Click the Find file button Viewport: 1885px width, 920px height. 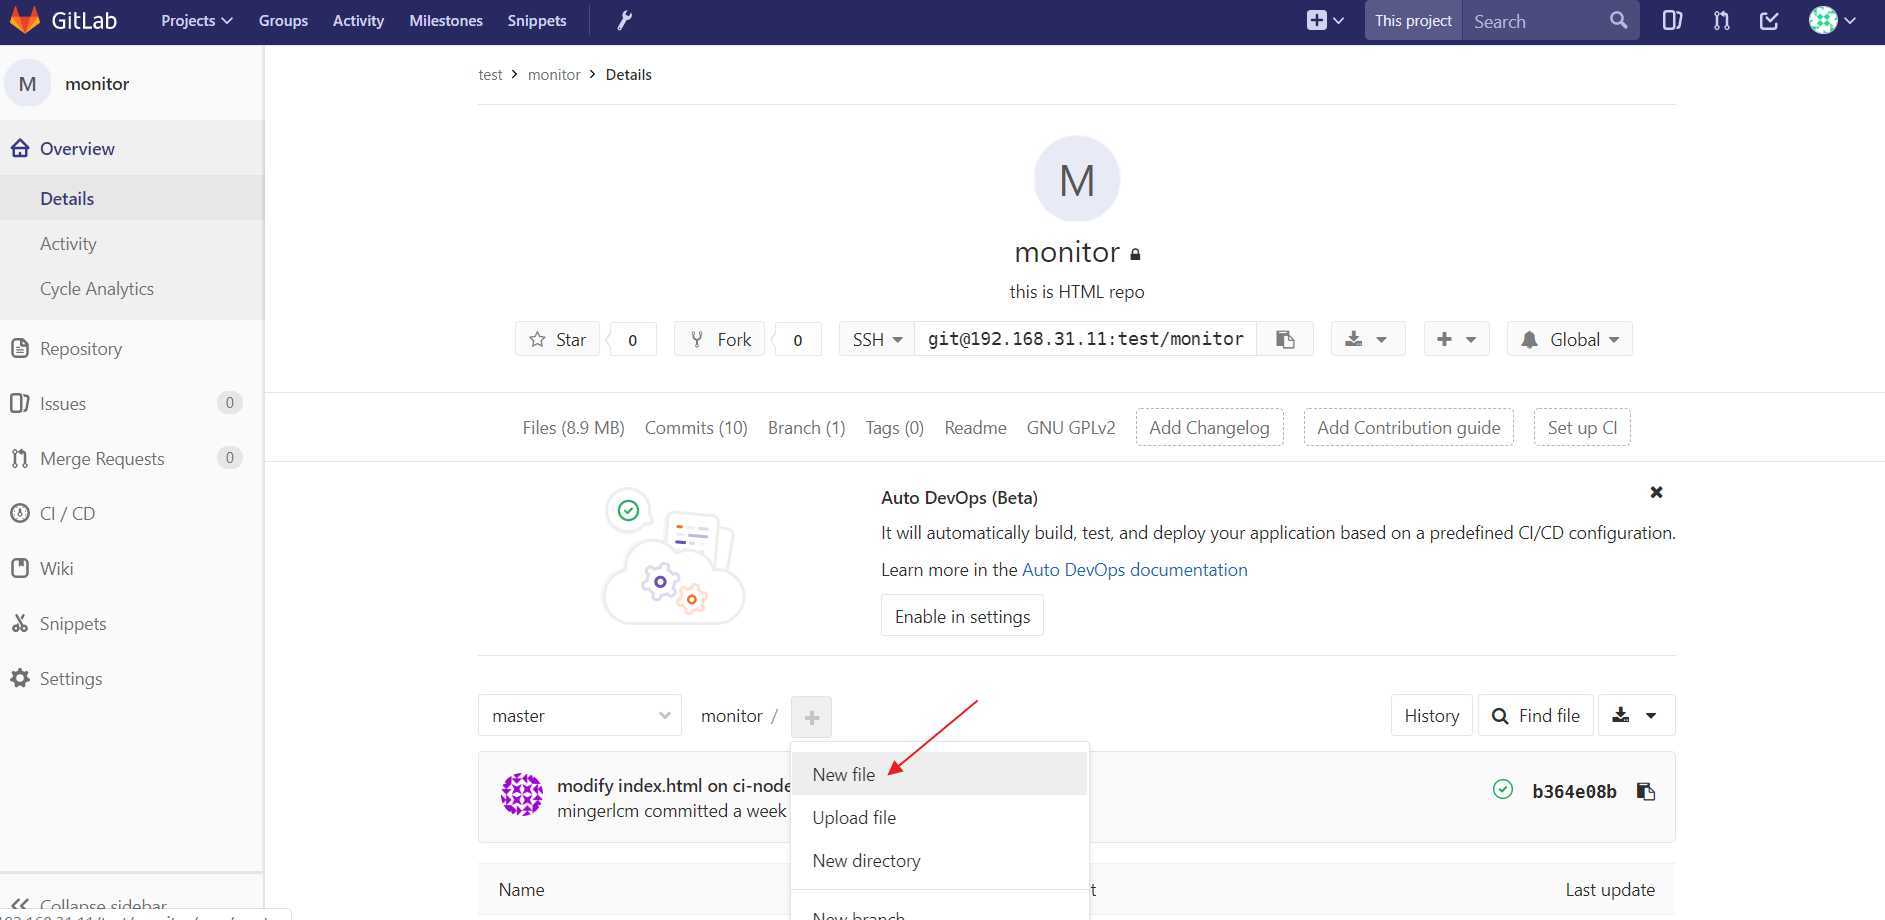[1535, 716]
